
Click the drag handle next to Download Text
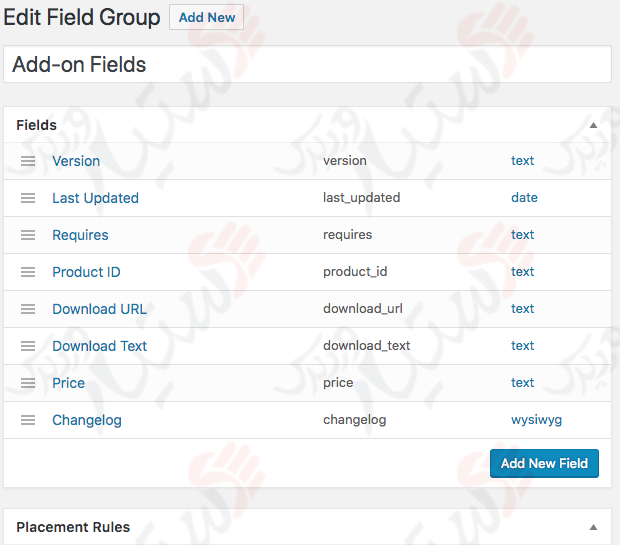pos(28,346)
